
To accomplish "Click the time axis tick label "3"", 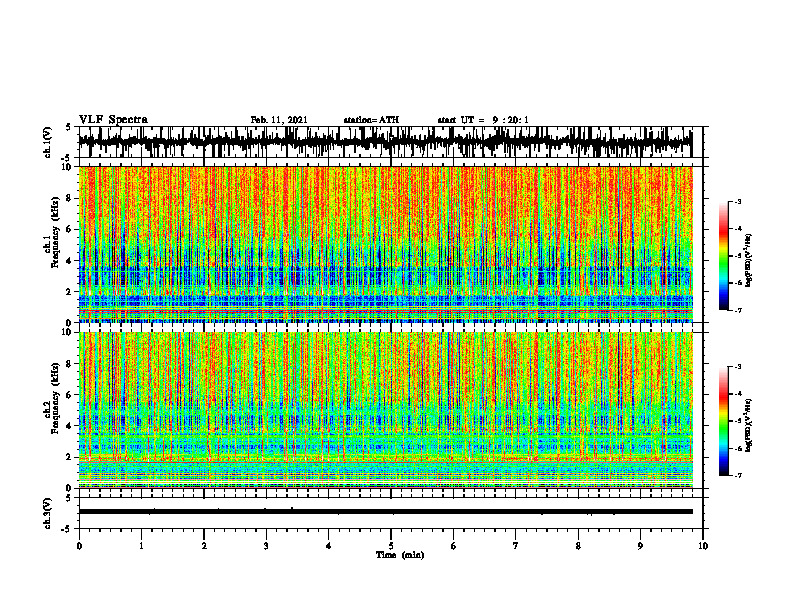I will pyautogui.click(x=266, y=546).
